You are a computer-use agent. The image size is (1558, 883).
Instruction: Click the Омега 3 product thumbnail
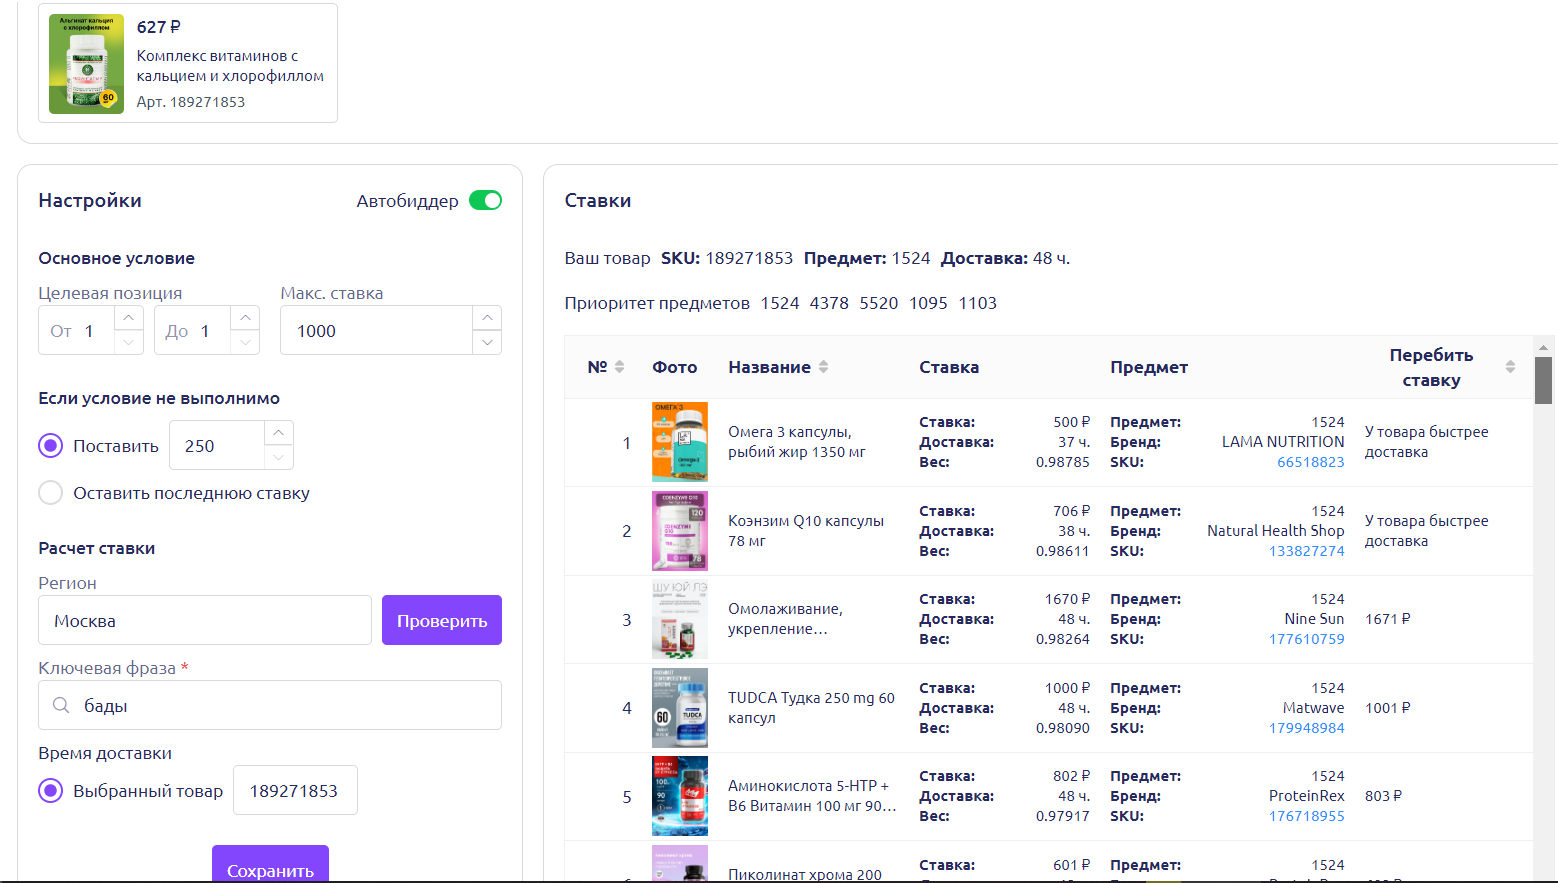(x=680, y=442)
